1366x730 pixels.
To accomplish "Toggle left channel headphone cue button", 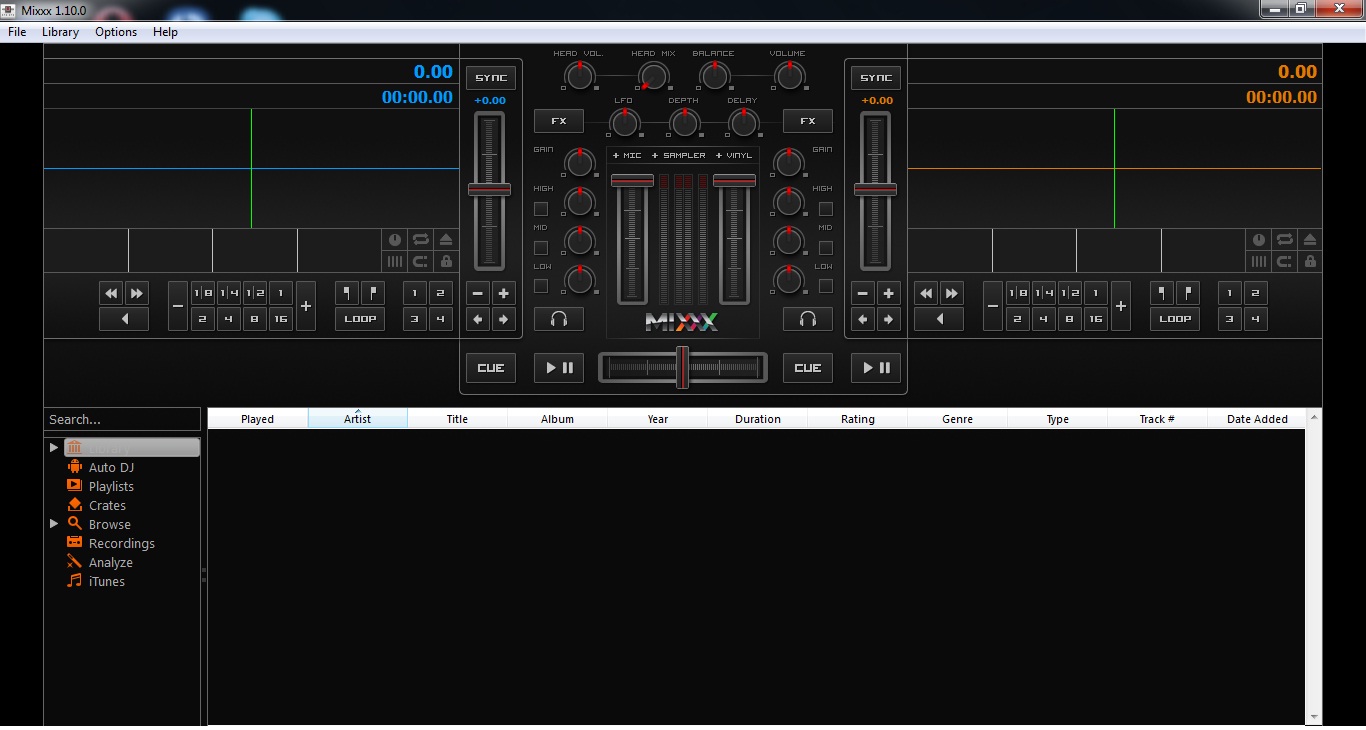I will [559, 319].
